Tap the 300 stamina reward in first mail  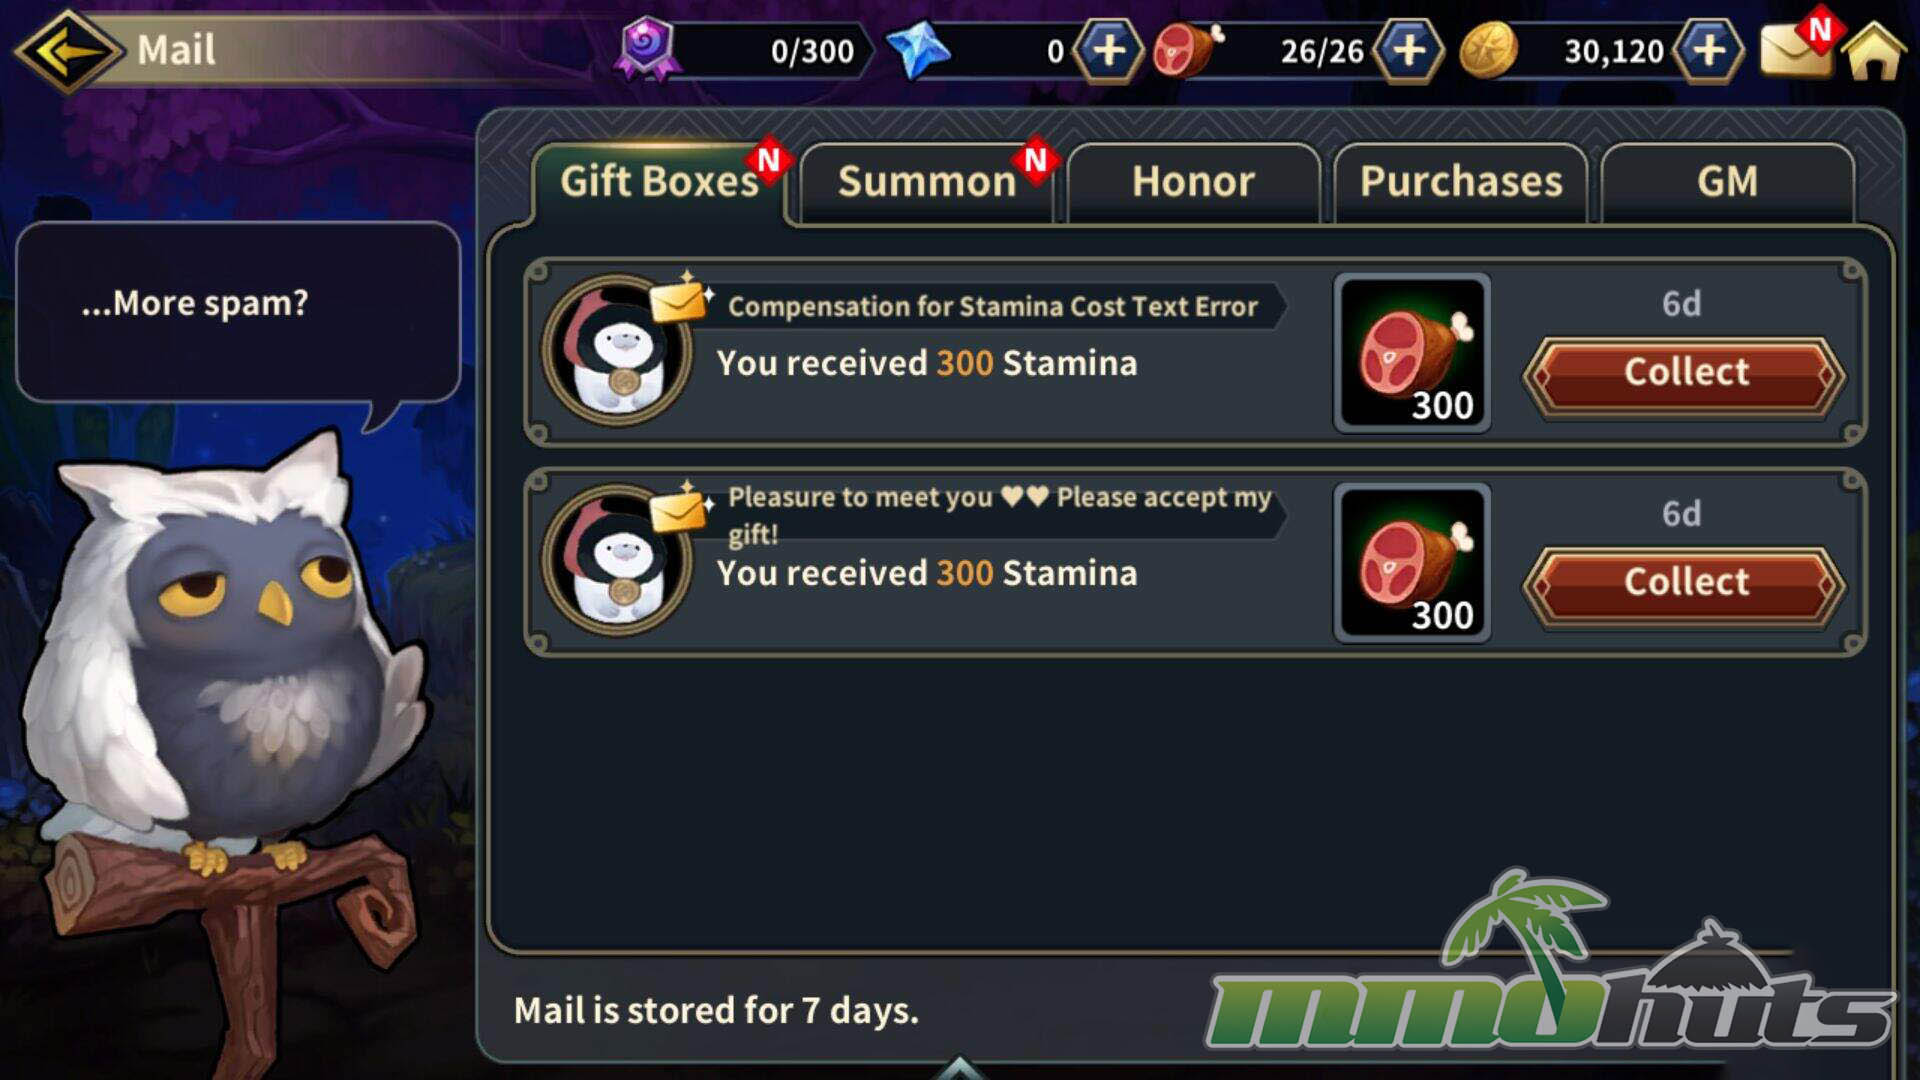tap(1412, 352)
